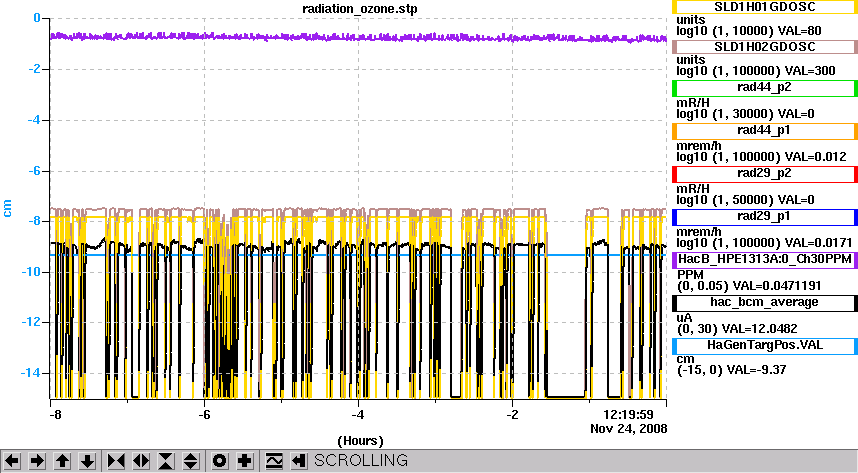Expand the value axis vertically
This screenshot has width=858, height=473.
click(x=191, y=461)
